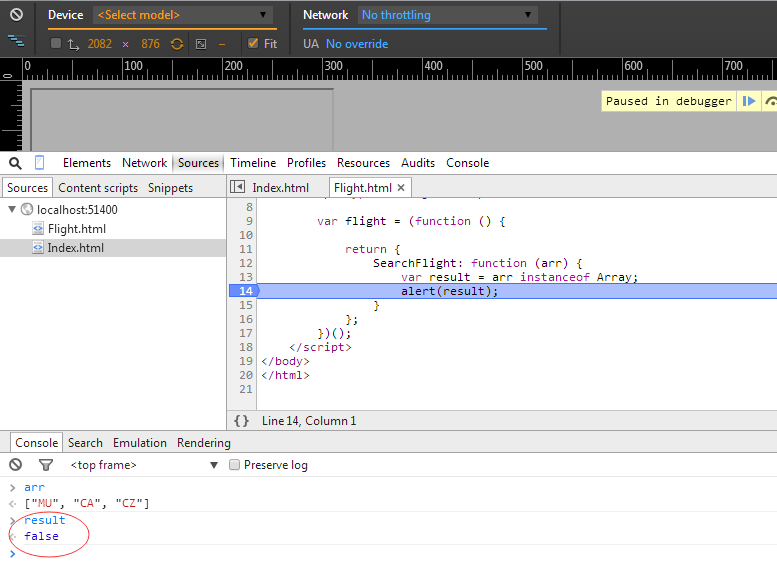Click the localhost globe icon
The width and height of the screenshot is (777, 569).
(x=27, y=209)
